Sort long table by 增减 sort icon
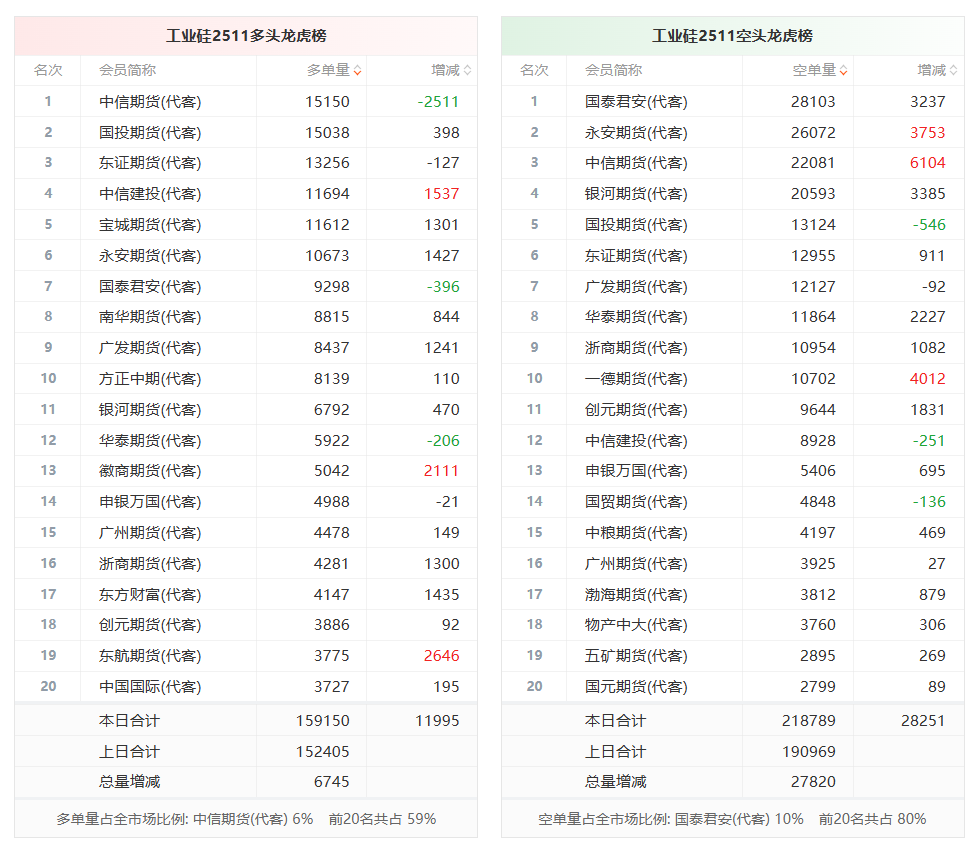This screenshot has height=849, width=977. [468, 71]
